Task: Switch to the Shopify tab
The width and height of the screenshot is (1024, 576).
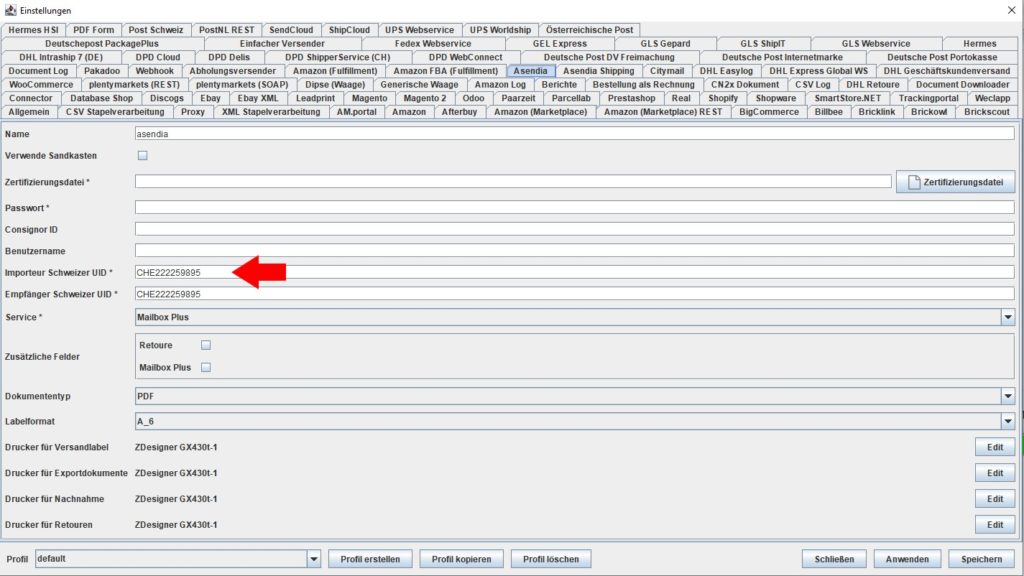Action: [723, 98]
